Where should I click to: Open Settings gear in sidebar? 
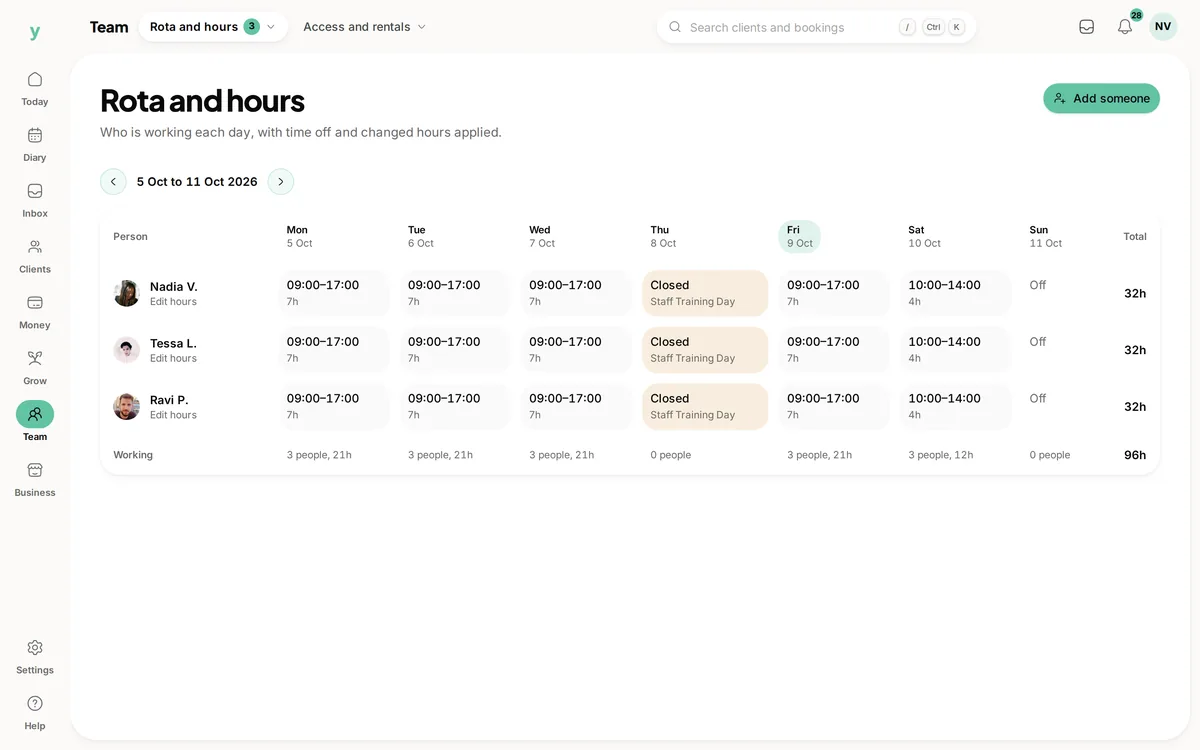tap(35, 648)
